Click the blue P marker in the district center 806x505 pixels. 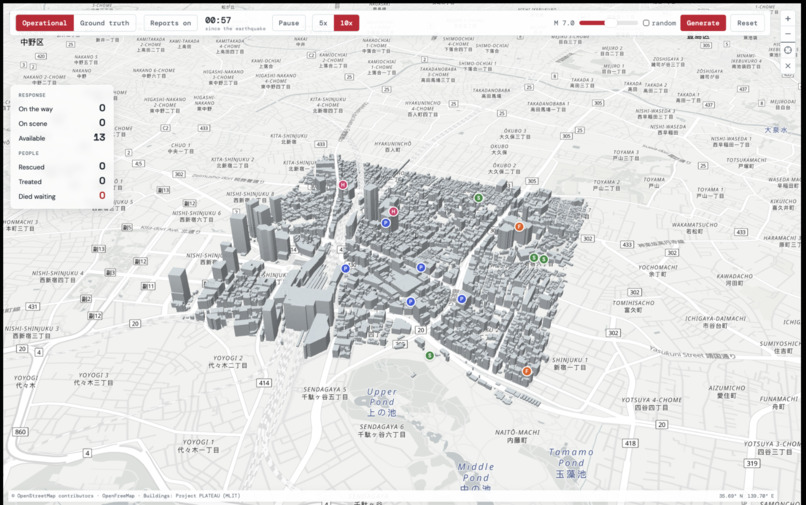click(x=421, y=267)
